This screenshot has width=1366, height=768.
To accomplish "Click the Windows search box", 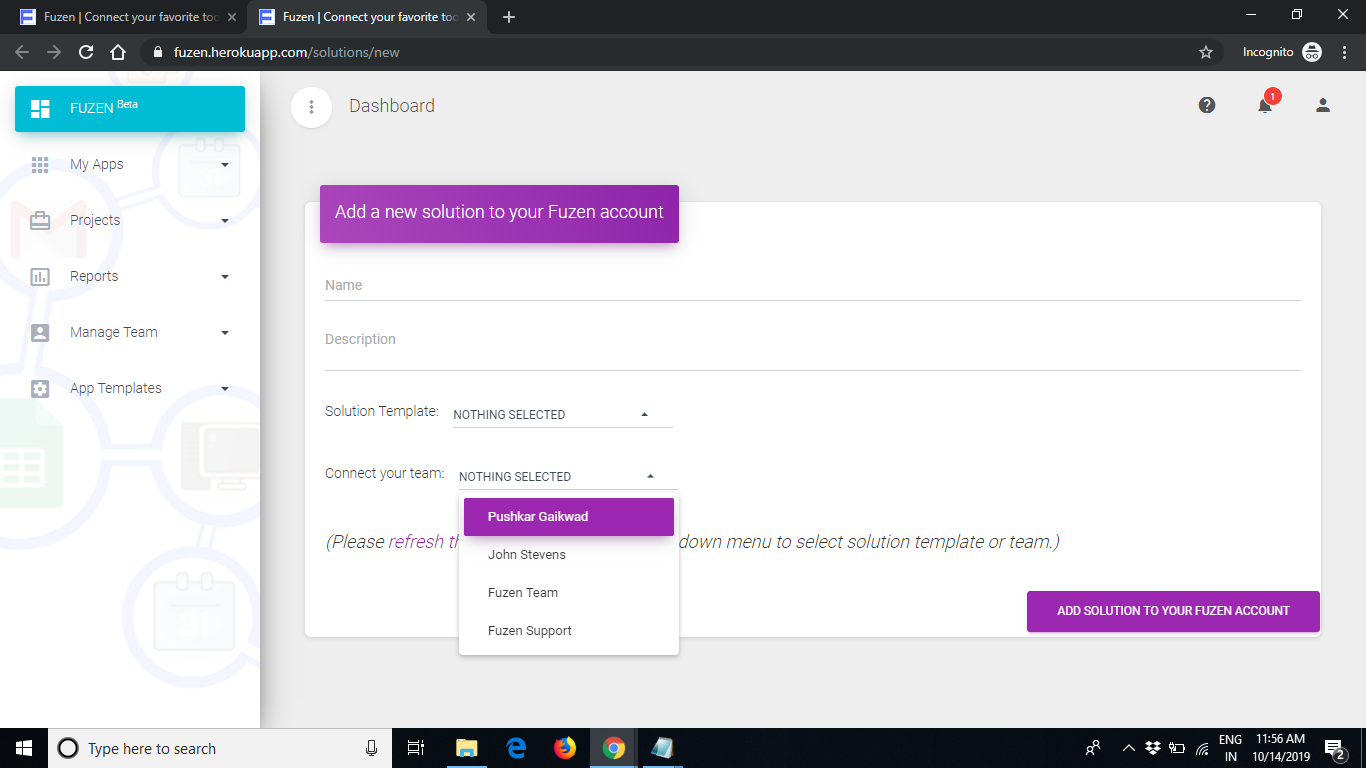I will (220, 748).
